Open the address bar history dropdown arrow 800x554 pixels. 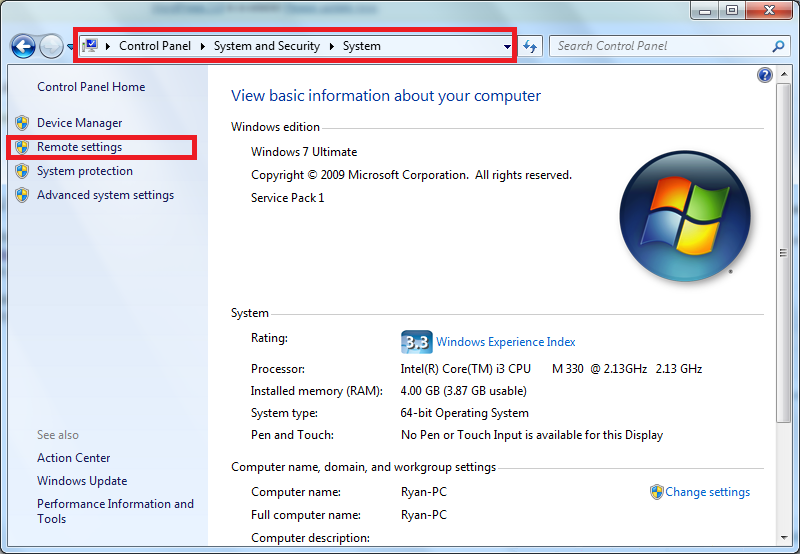point(507,46)
